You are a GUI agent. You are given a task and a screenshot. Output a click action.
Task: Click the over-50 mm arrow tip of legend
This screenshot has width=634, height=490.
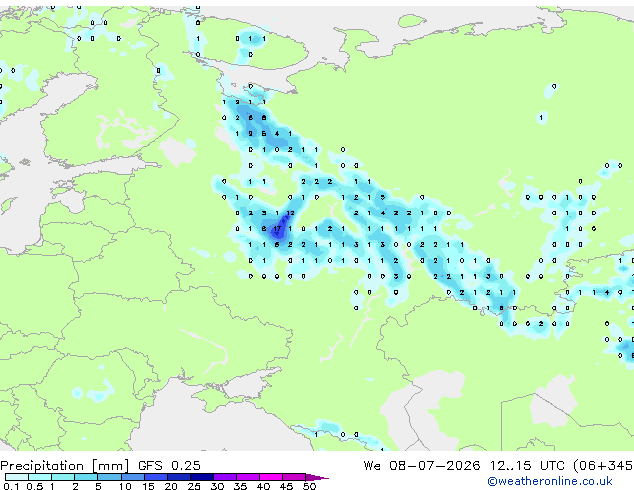pyautogui.click(x=317, y=477)
